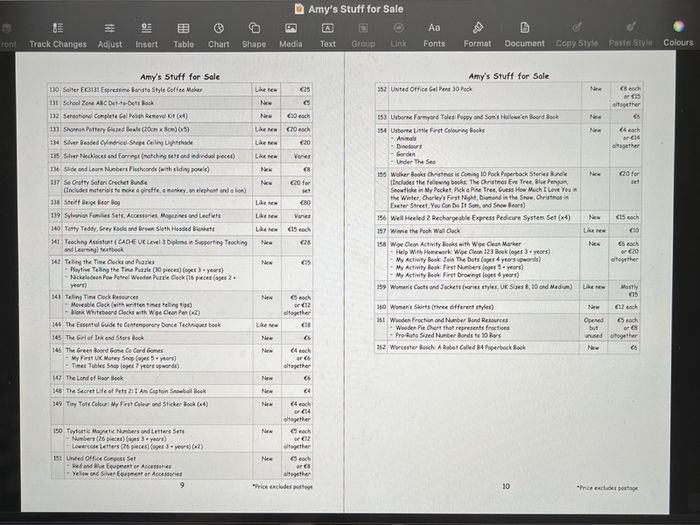Viewport: 700px width, 525px height.
Task: Click page 10 Price excludes postage footnote
Action: pyautogui.click(x=607, y=488)
